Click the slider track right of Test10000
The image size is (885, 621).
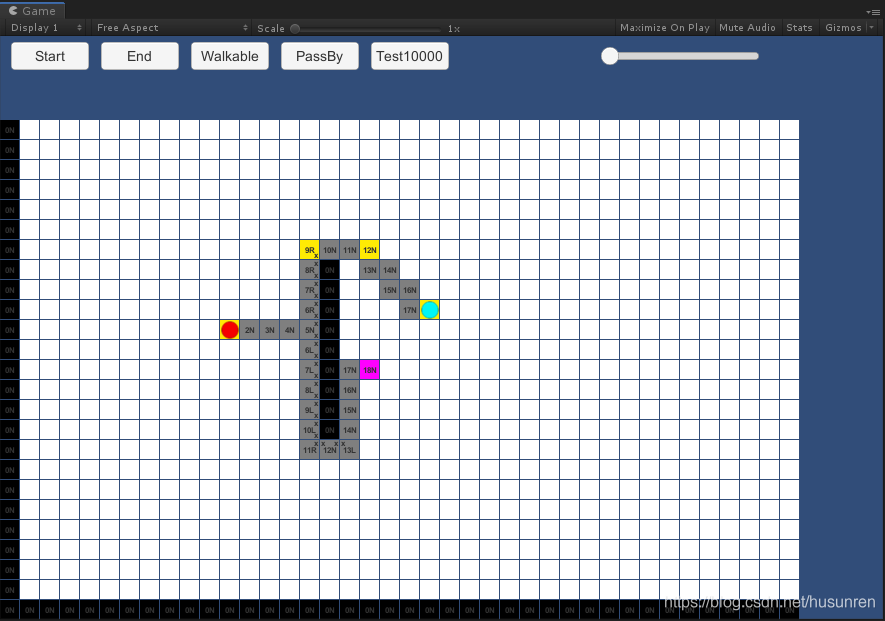pos(683,56)
